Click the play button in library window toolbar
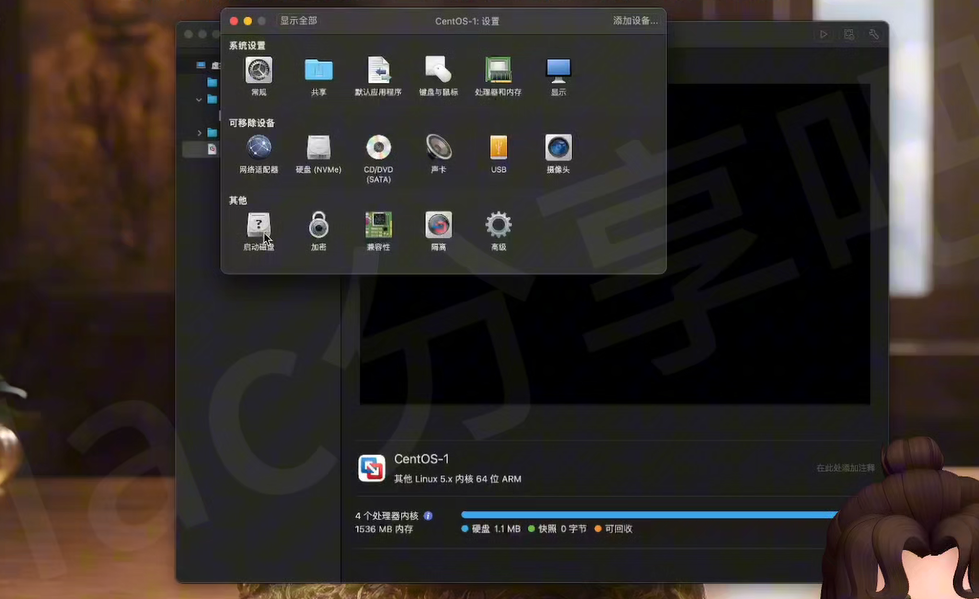This screenshot has width=979, height=599. 824,35
